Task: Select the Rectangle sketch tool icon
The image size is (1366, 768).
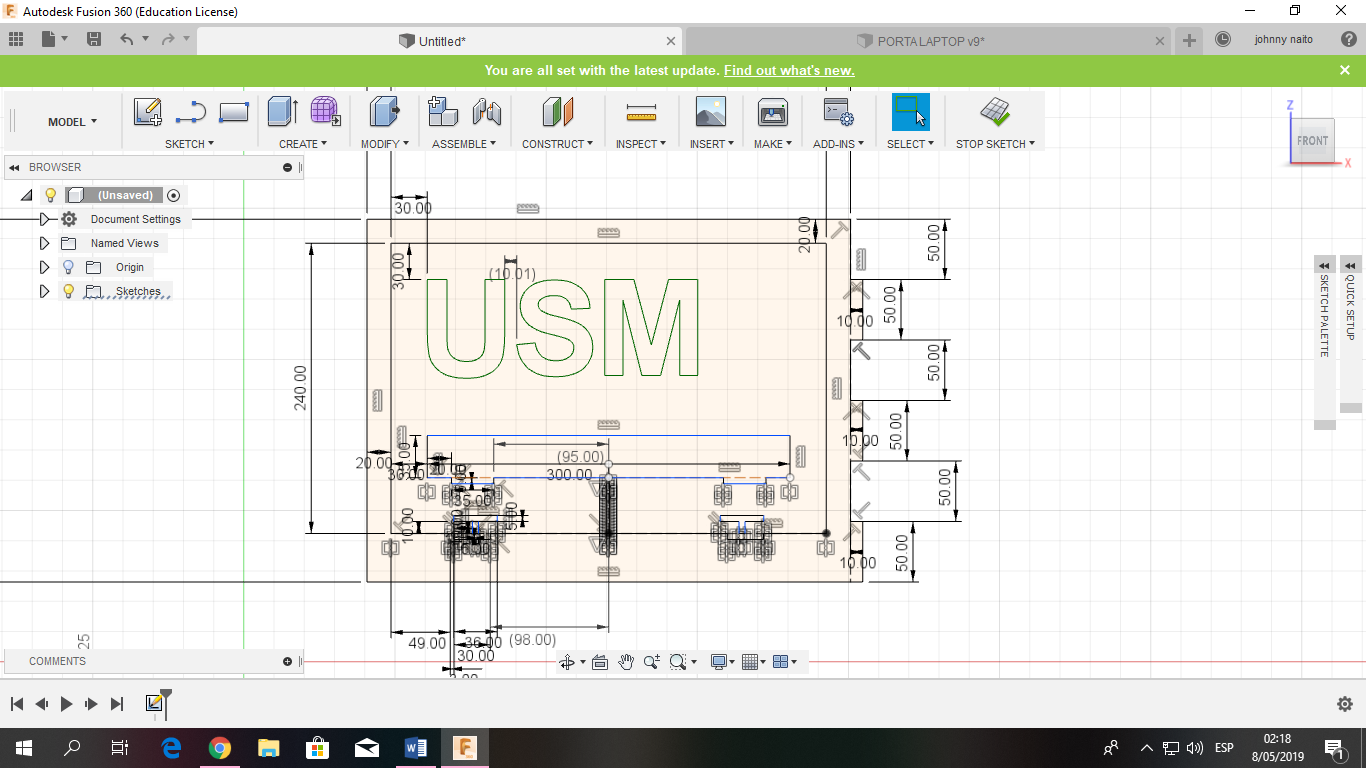Action: [x=233, y=112]
